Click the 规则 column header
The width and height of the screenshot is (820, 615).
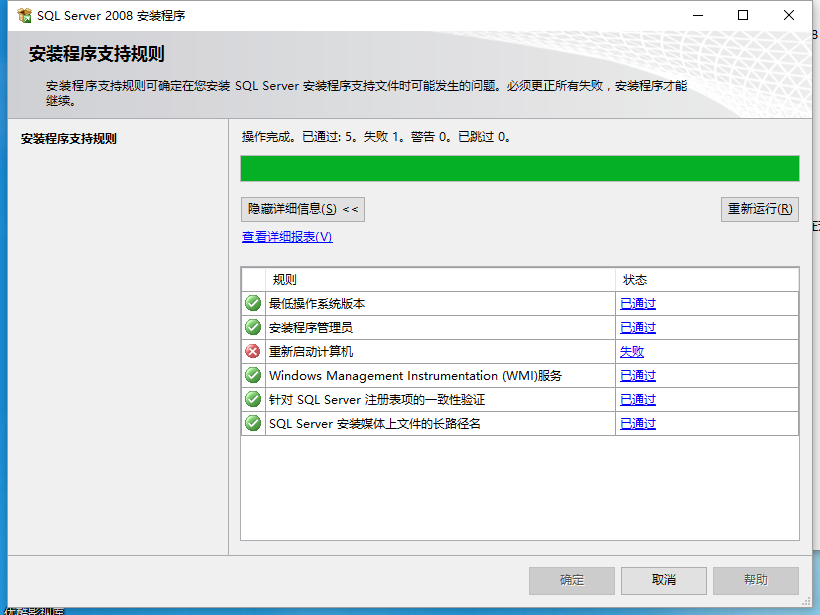[x=440, y=280]
